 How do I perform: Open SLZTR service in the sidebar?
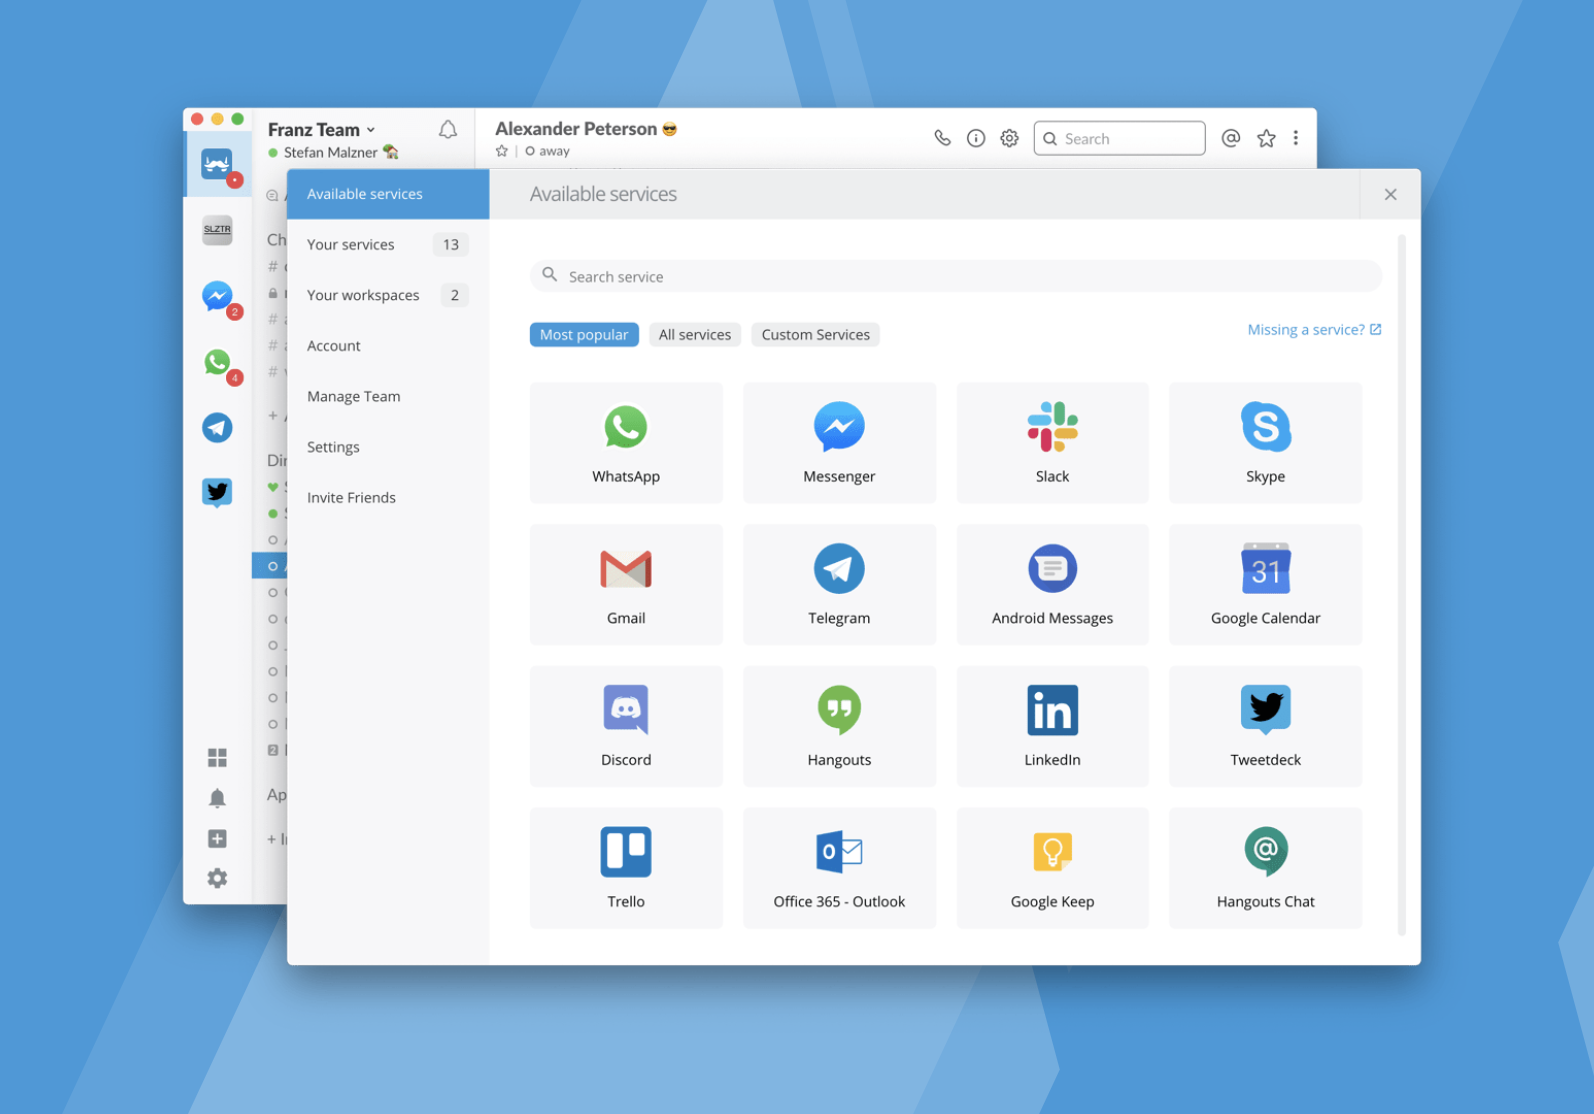coord(217,230)
